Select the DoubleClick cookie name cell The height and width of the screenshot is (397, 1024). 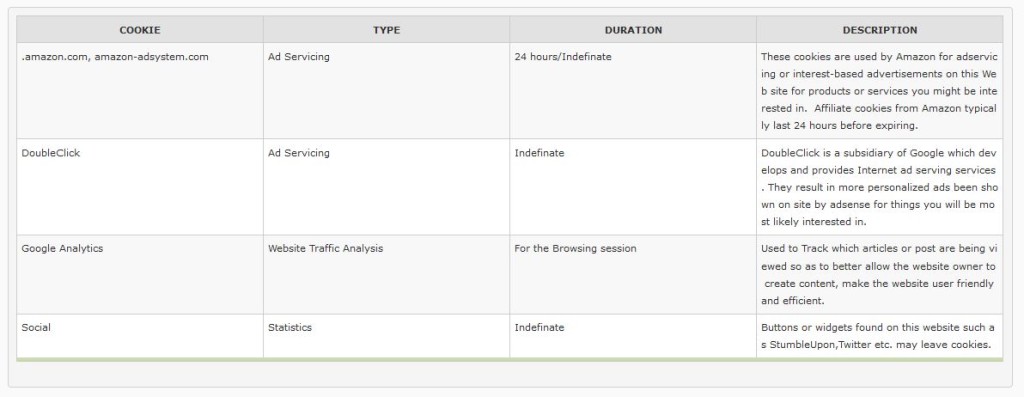(140, 187)
